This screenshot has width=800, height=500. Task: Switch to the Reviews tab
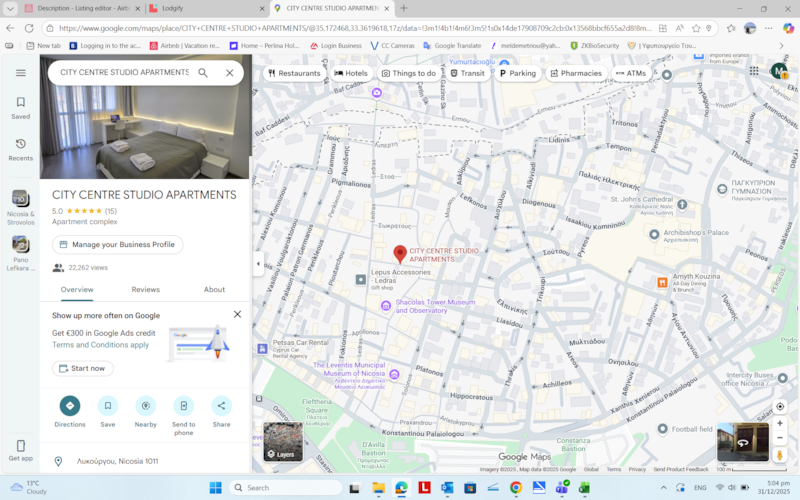[145, 289]
